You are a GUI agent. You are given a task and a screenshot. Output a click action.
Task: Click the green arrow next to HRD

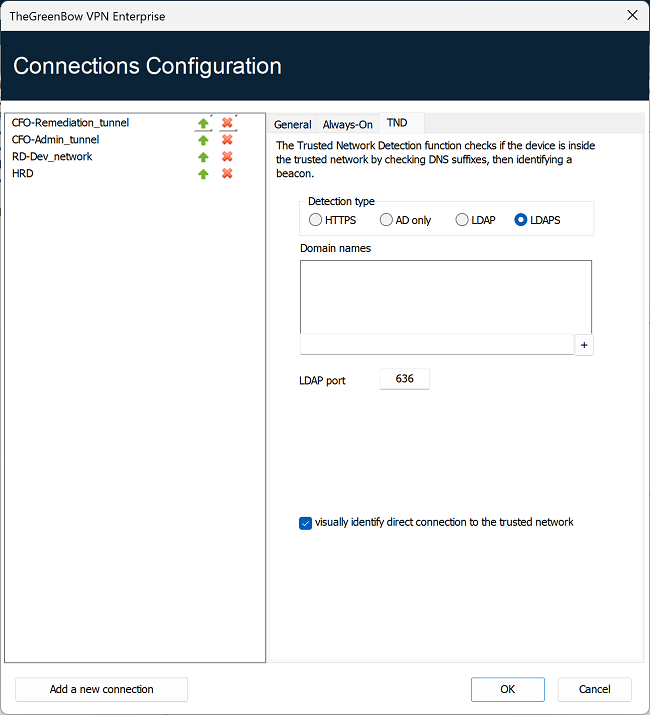(x=203, y=174)
